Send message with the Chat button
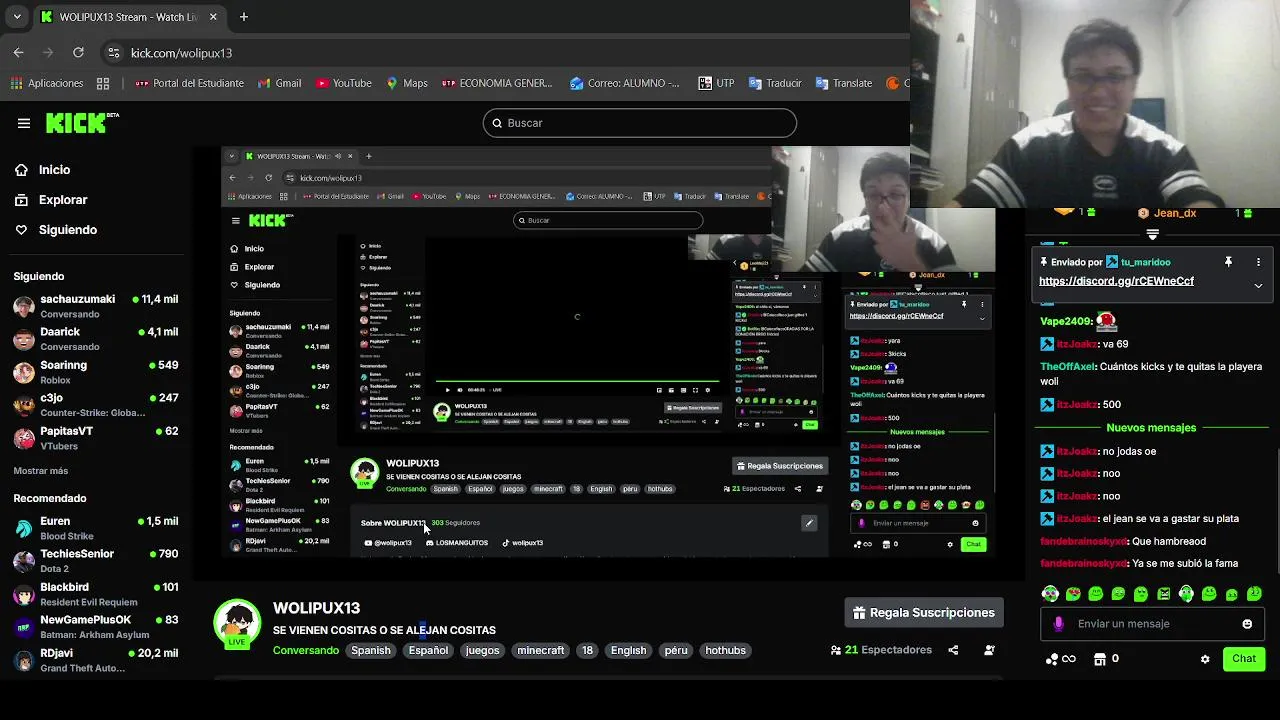The image size is (1280, 720). (x=1244, y=658)
